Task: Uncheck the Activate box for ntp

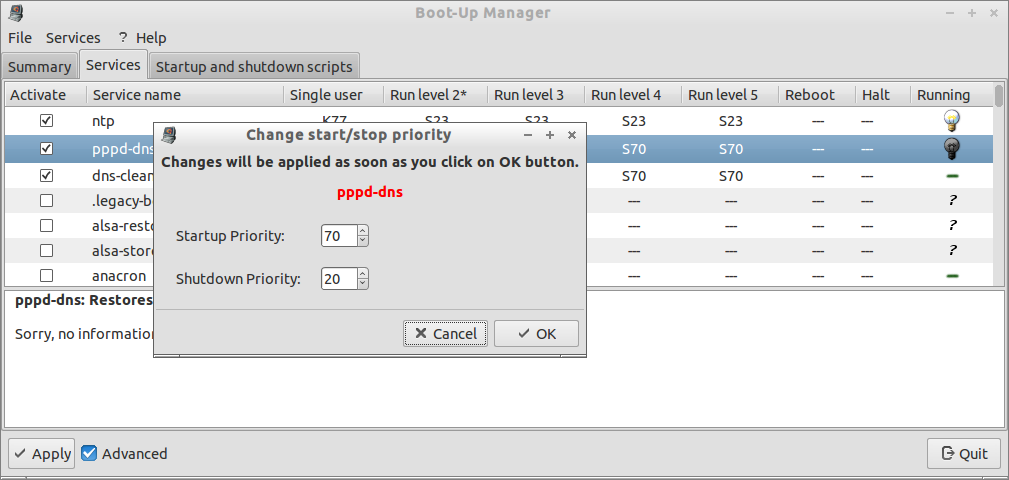Action: pyautogui.click(x=46, y=120)
